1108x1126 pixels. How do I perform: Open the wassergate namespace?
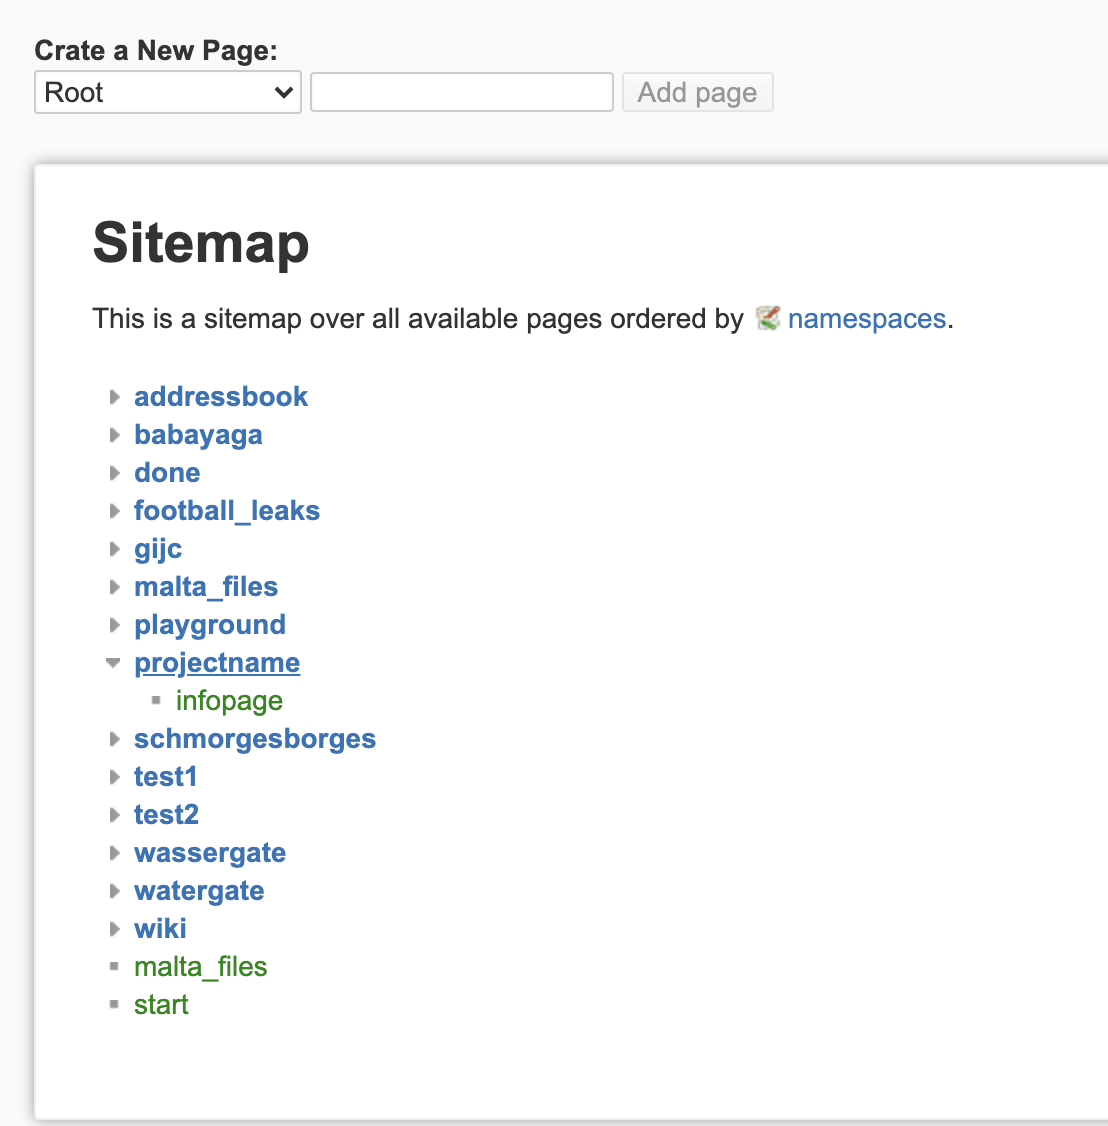coord(210,853)
